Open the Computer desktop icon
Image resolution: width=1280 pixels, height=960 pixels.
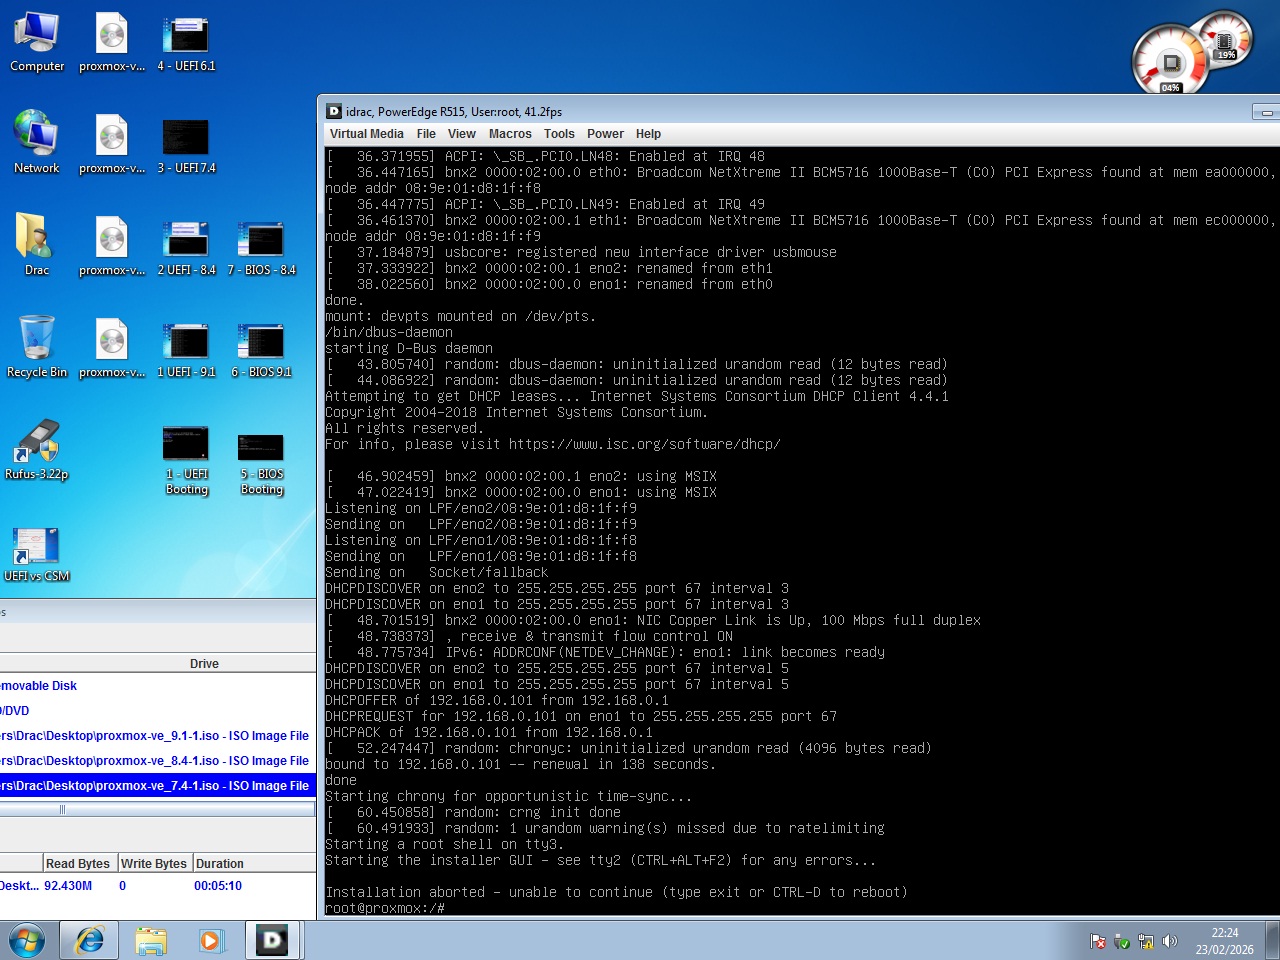tap(37, 42)
